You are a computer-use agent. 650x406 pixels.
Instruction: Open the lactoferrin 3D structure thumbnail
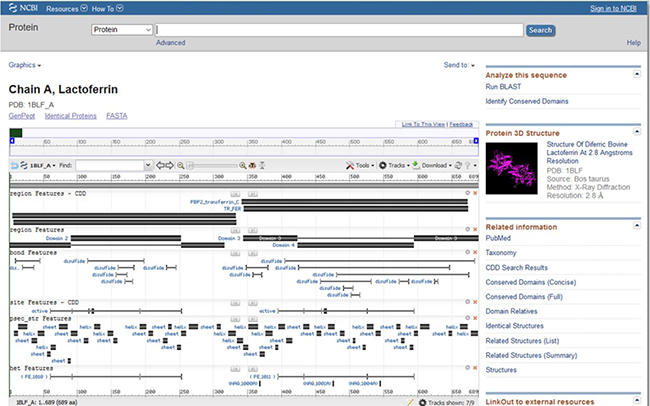(512, 168)
